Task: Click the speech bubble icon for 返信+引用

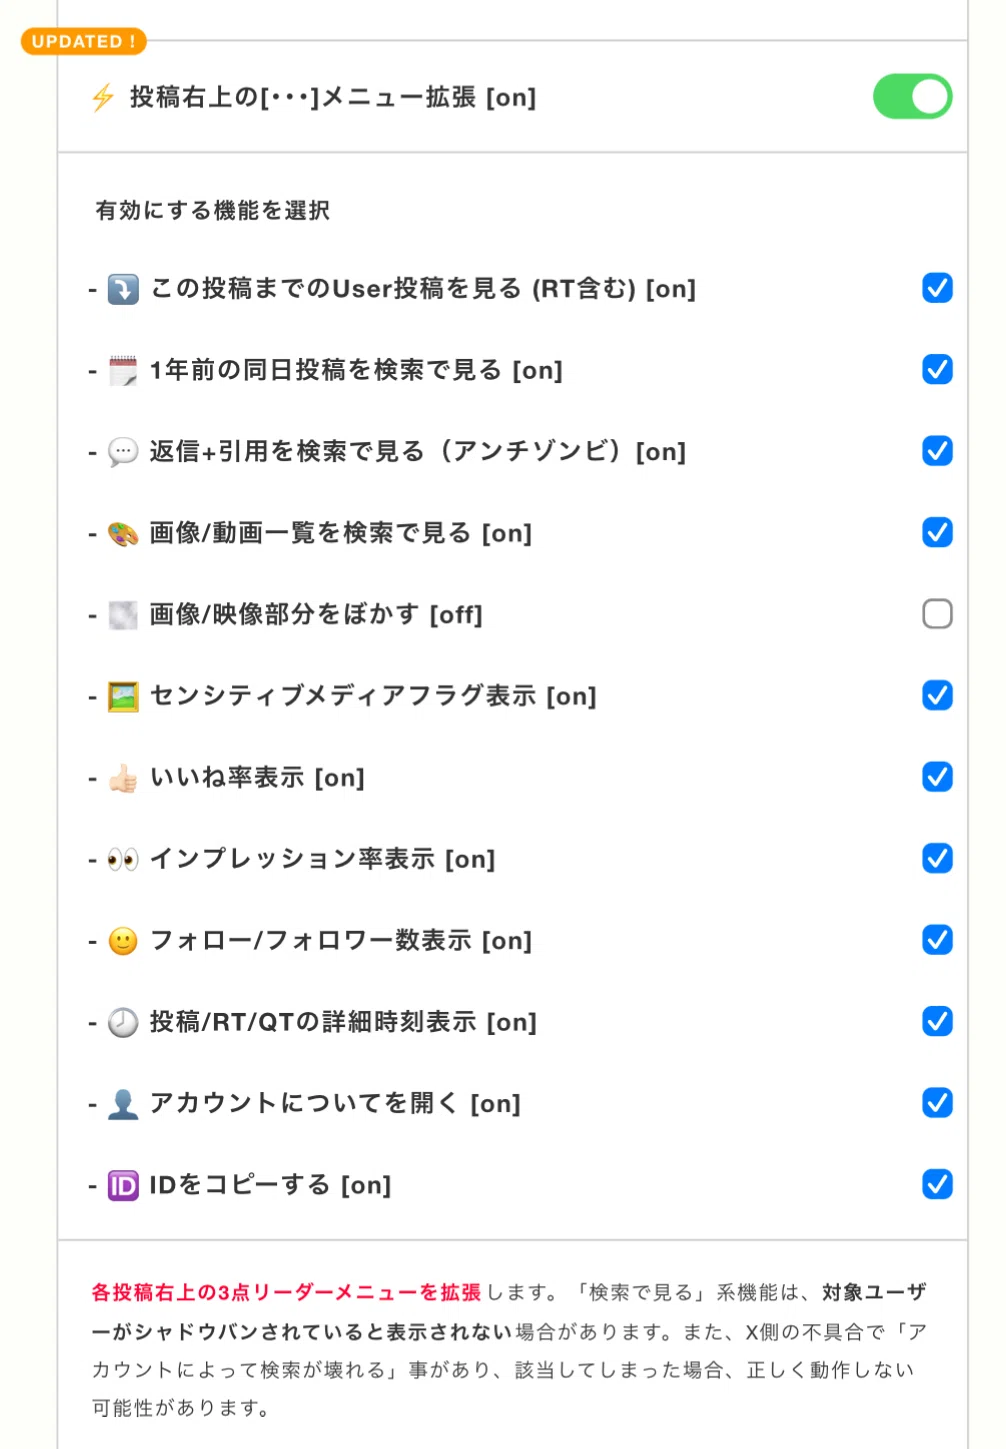Action: click(x=123, y=452)
